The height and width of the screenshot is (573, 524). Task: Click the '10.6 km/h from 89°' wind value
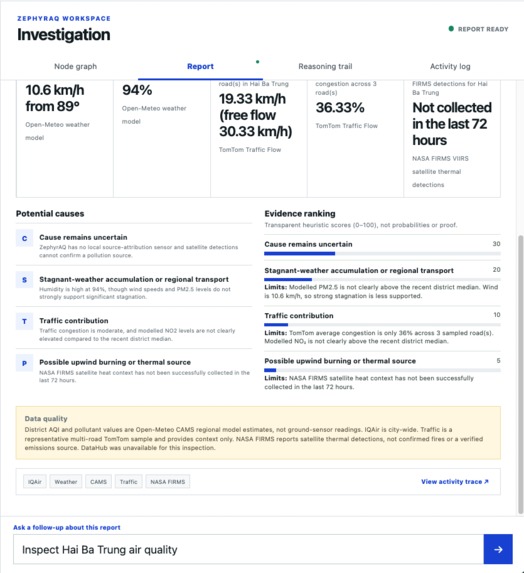click(x=55, y=98)
